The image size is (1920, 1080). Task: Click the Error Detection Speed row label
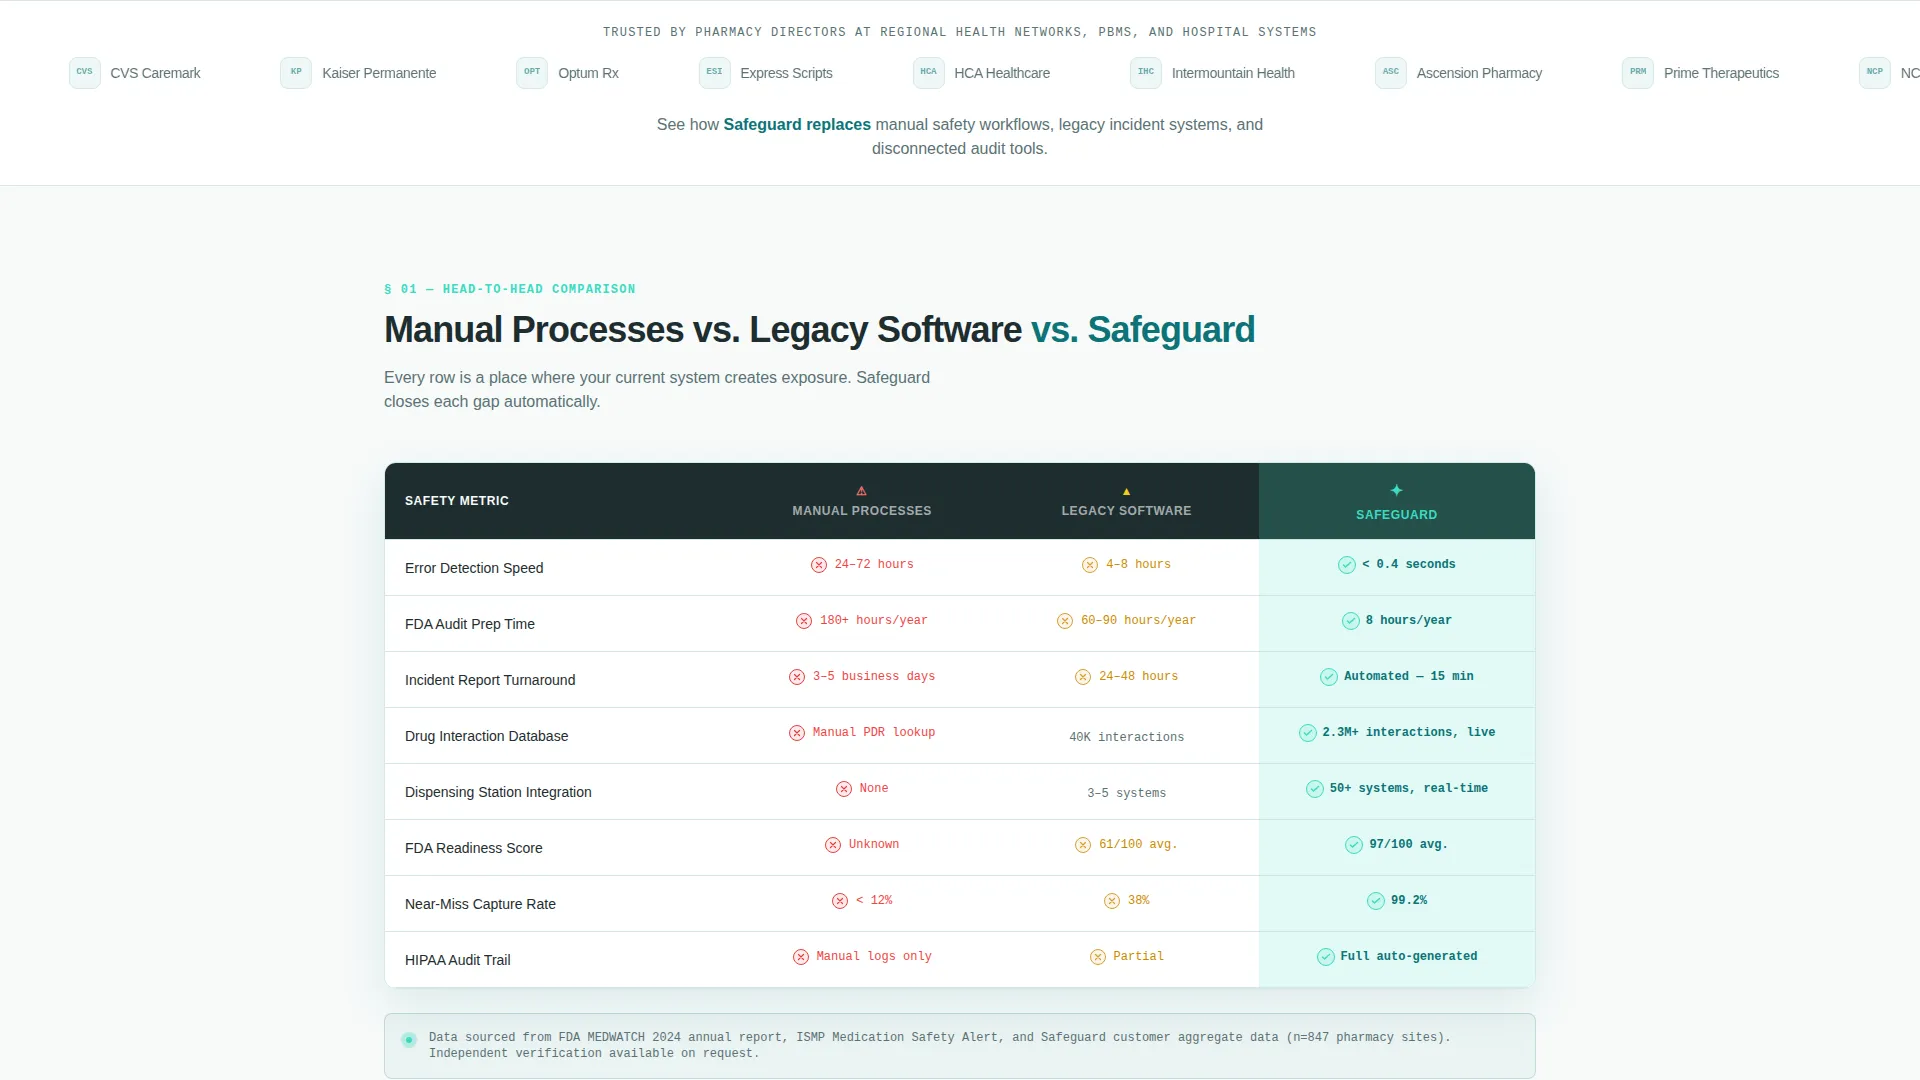click(x=474, y=568)
